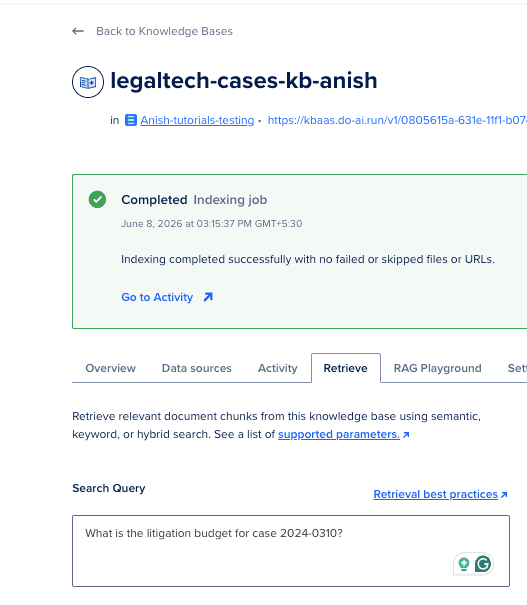Screen dimensions: 527x605
Task: Click the green lightbulb suggestion icon
Action: point(464,564)
